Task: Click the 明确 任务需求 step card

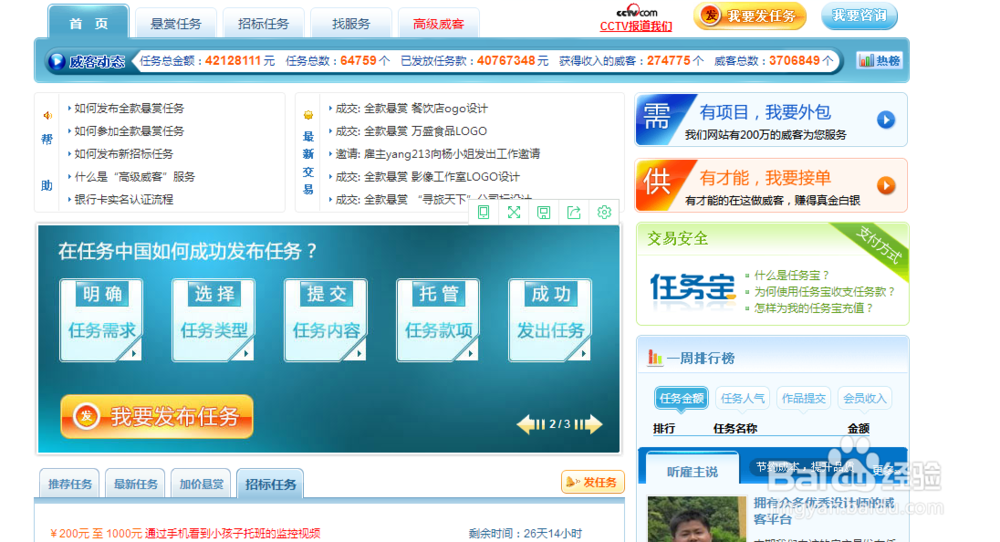Action: [101, 320]
